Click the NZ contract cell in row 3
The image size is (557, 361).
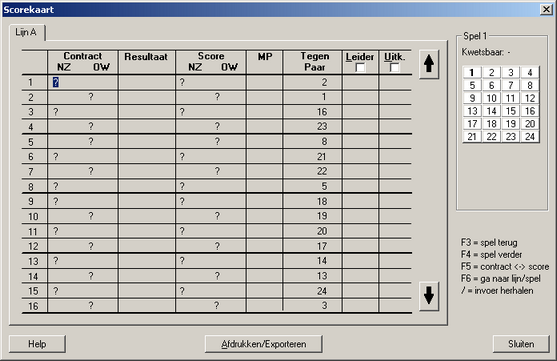56,112
